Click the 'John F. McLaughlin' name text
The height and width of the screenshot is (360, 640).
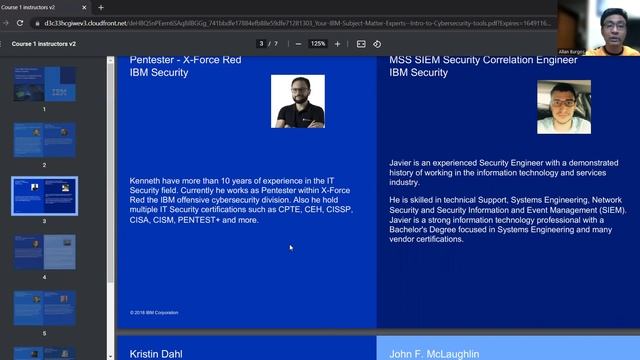[x=434, y=354]
